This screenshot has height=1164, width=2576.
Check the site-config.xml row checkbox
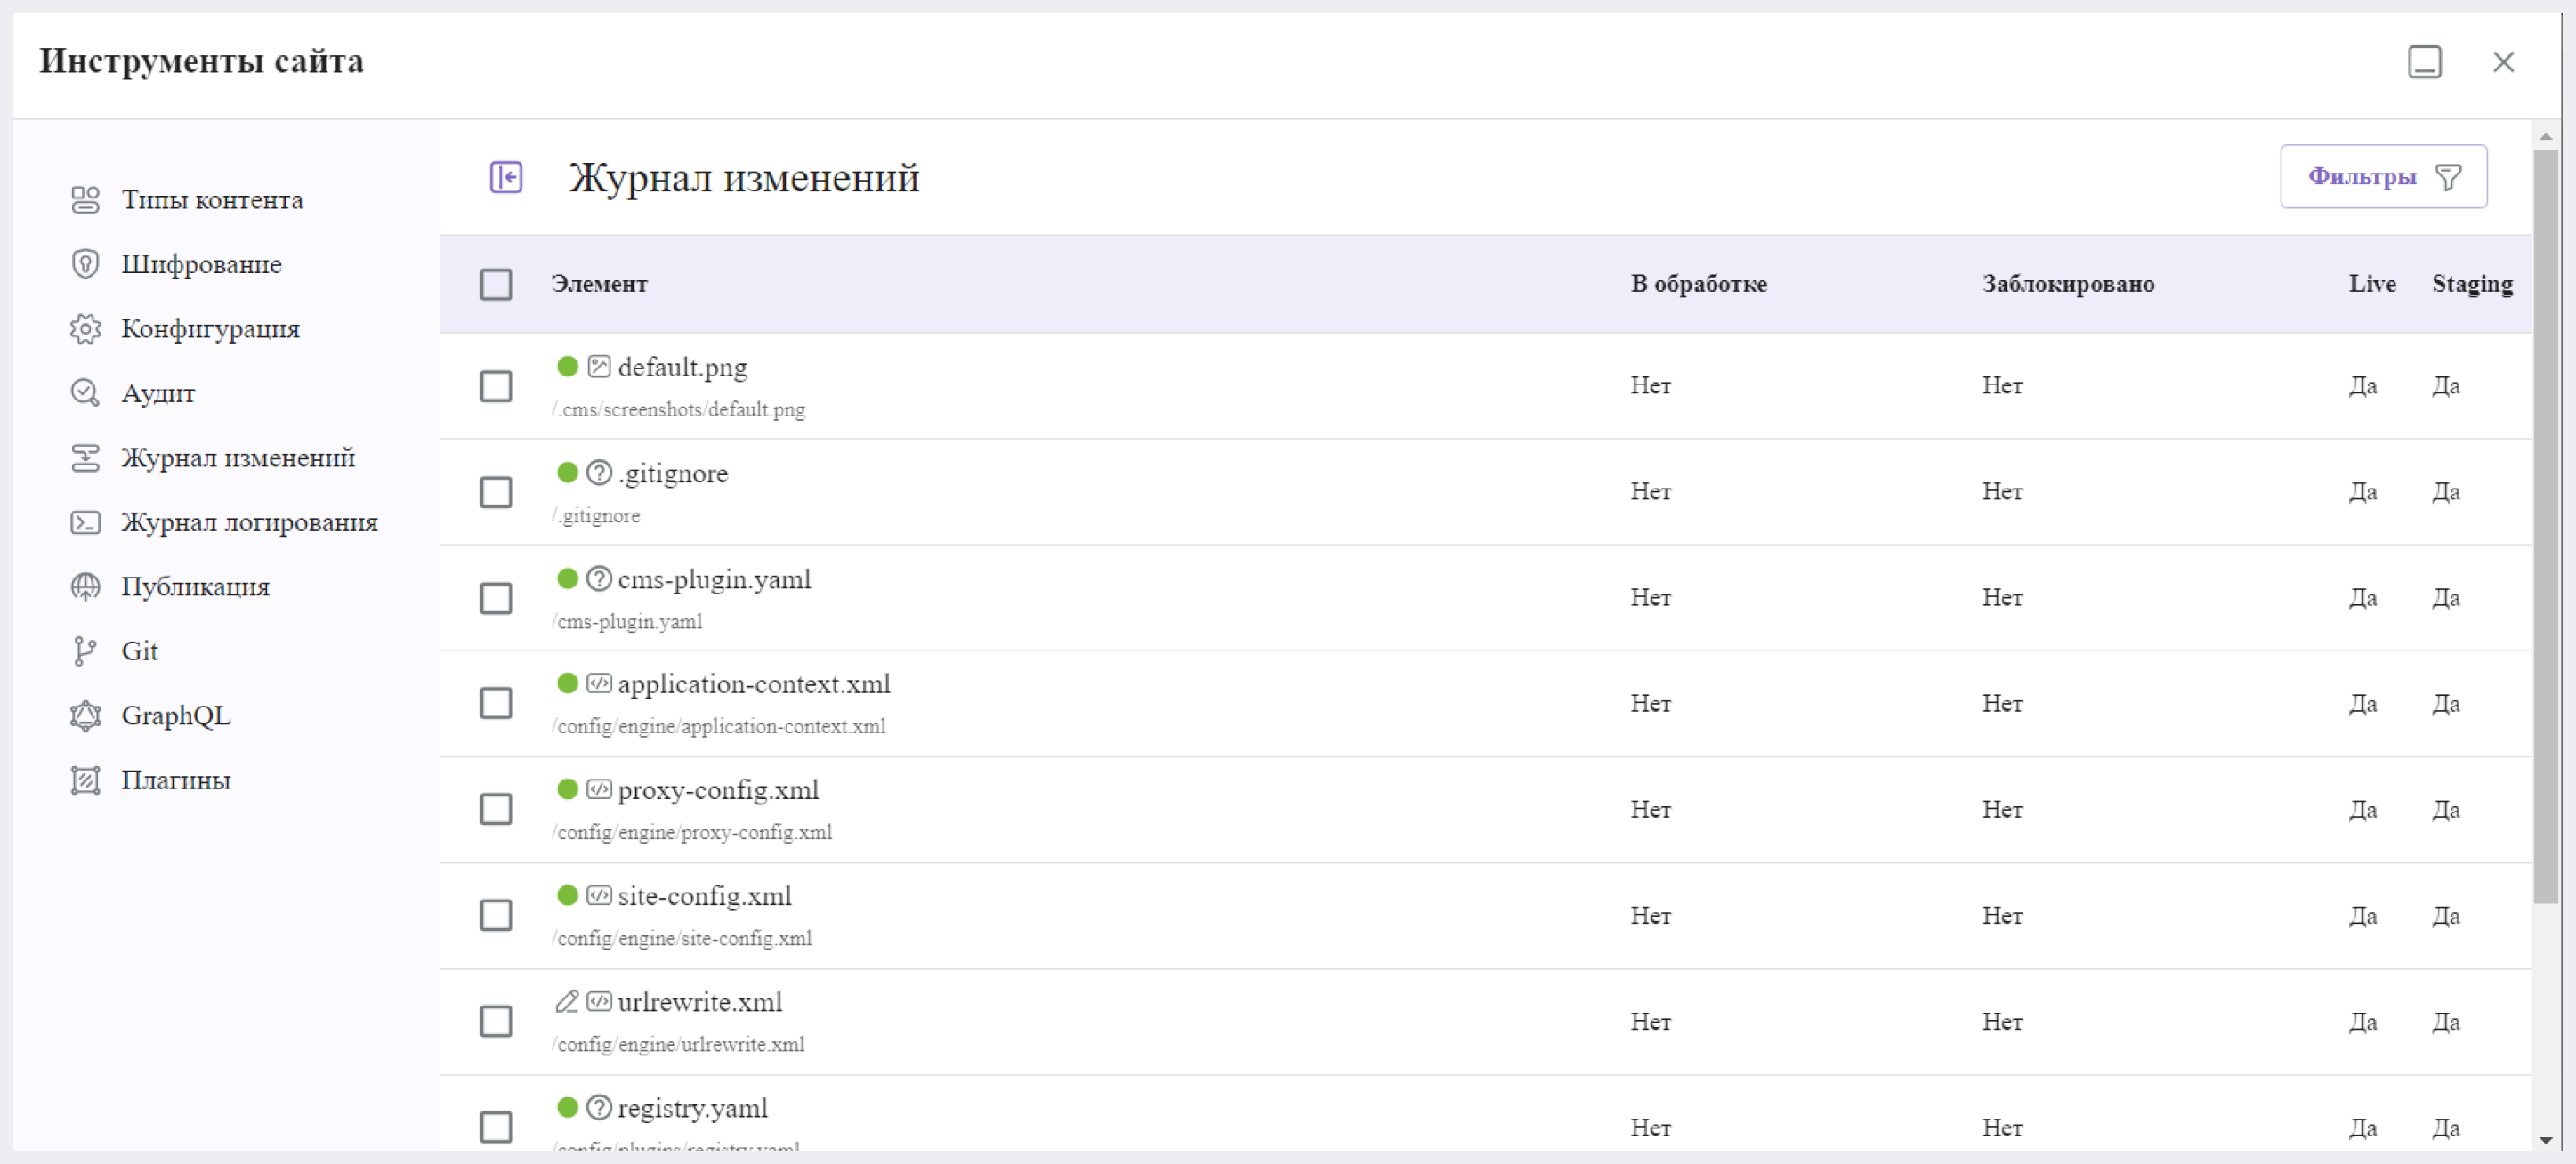[496, 915]
